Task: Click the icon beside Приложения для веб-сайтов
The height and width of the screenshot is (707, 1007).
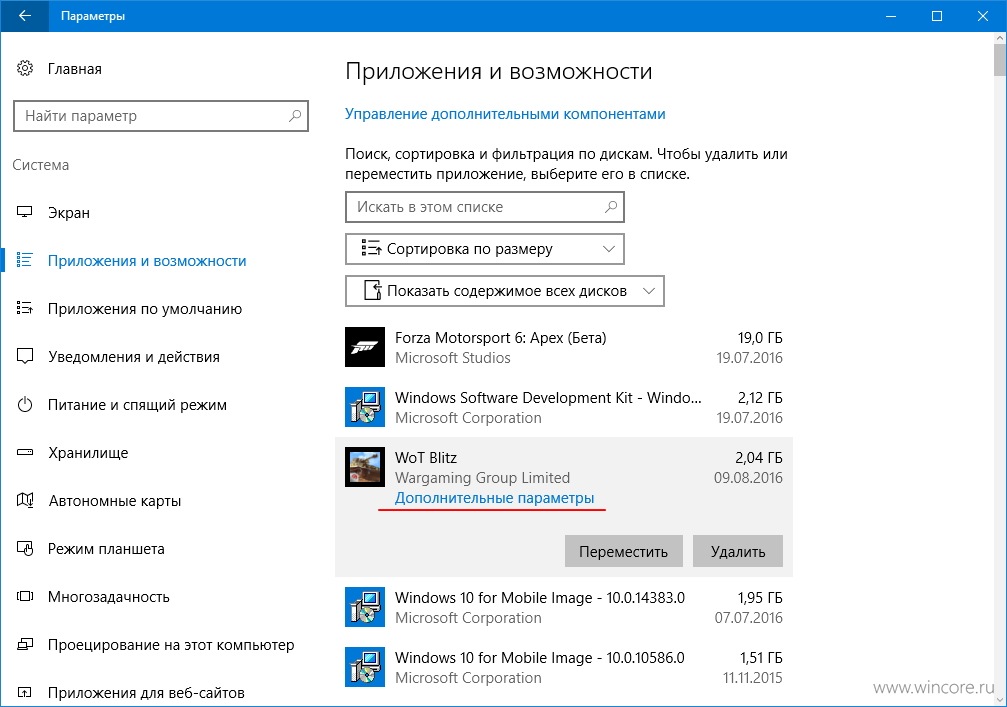Action: (x=25, y=692)
